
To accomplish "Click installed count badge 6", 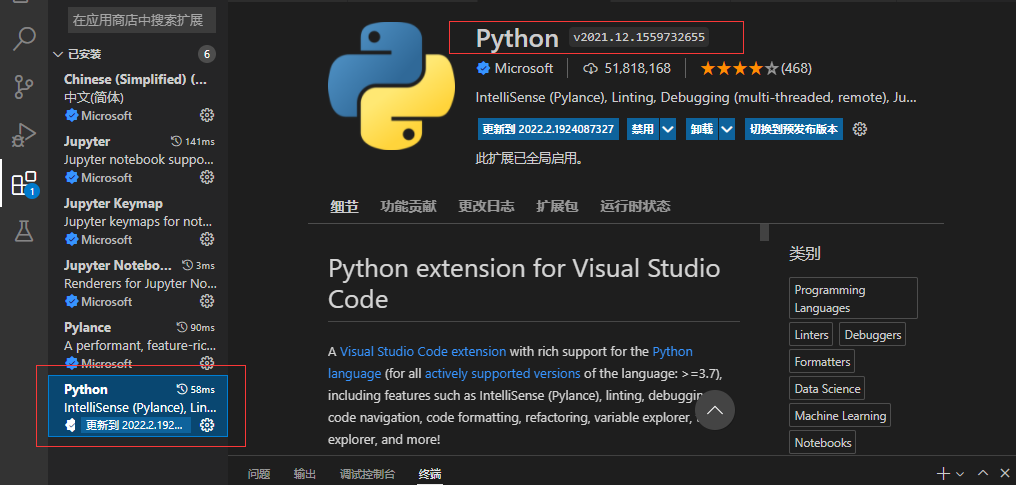I will click(x=207, y=54).
